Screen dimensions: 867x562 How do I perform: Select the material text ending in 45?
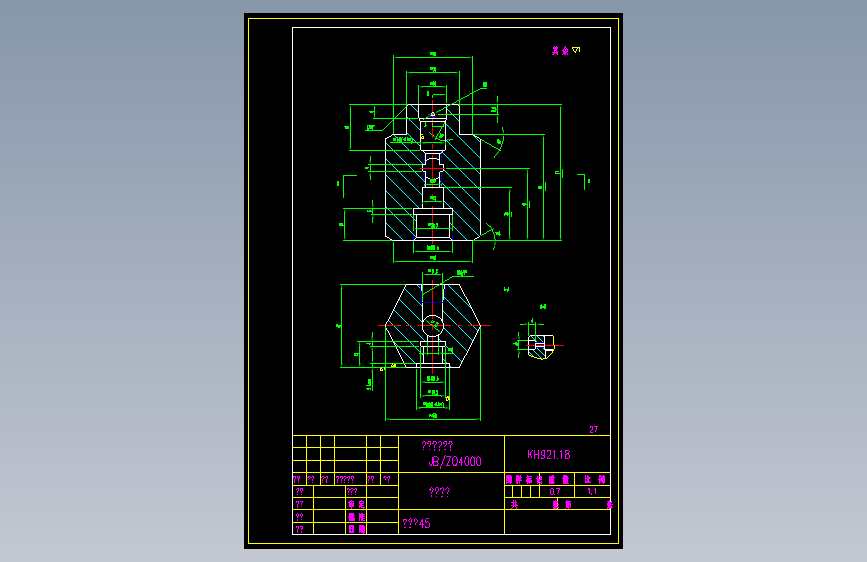[x=416, y=523]
